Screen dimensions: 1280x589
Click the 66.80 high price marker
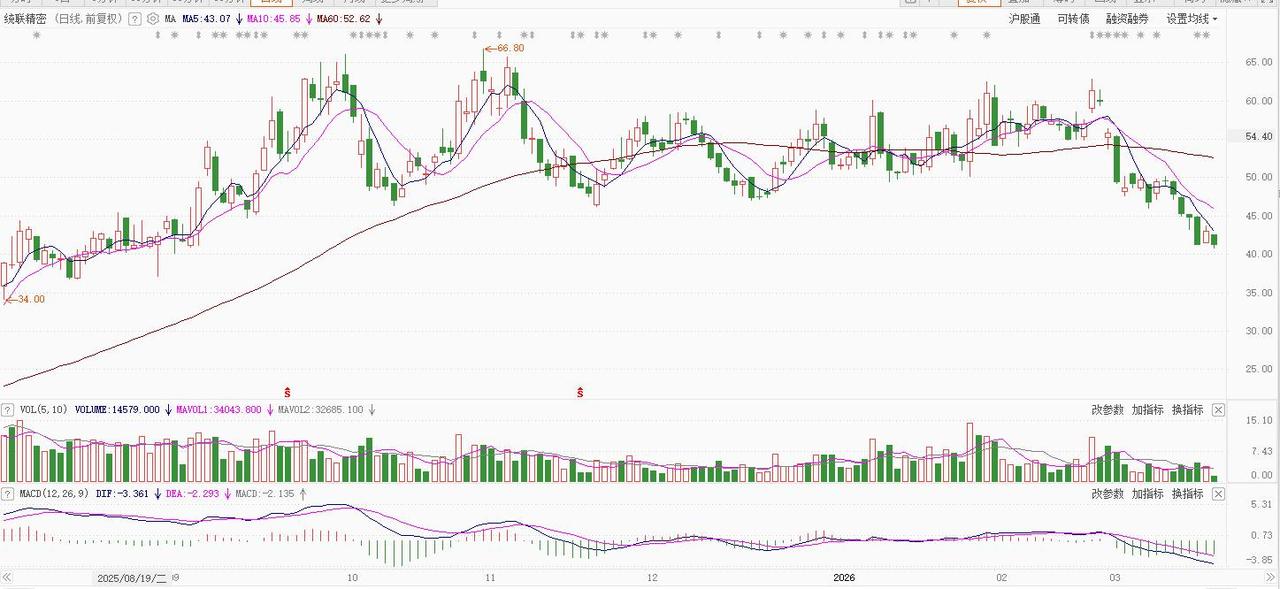pyautogui.click(x=504, y=48)
